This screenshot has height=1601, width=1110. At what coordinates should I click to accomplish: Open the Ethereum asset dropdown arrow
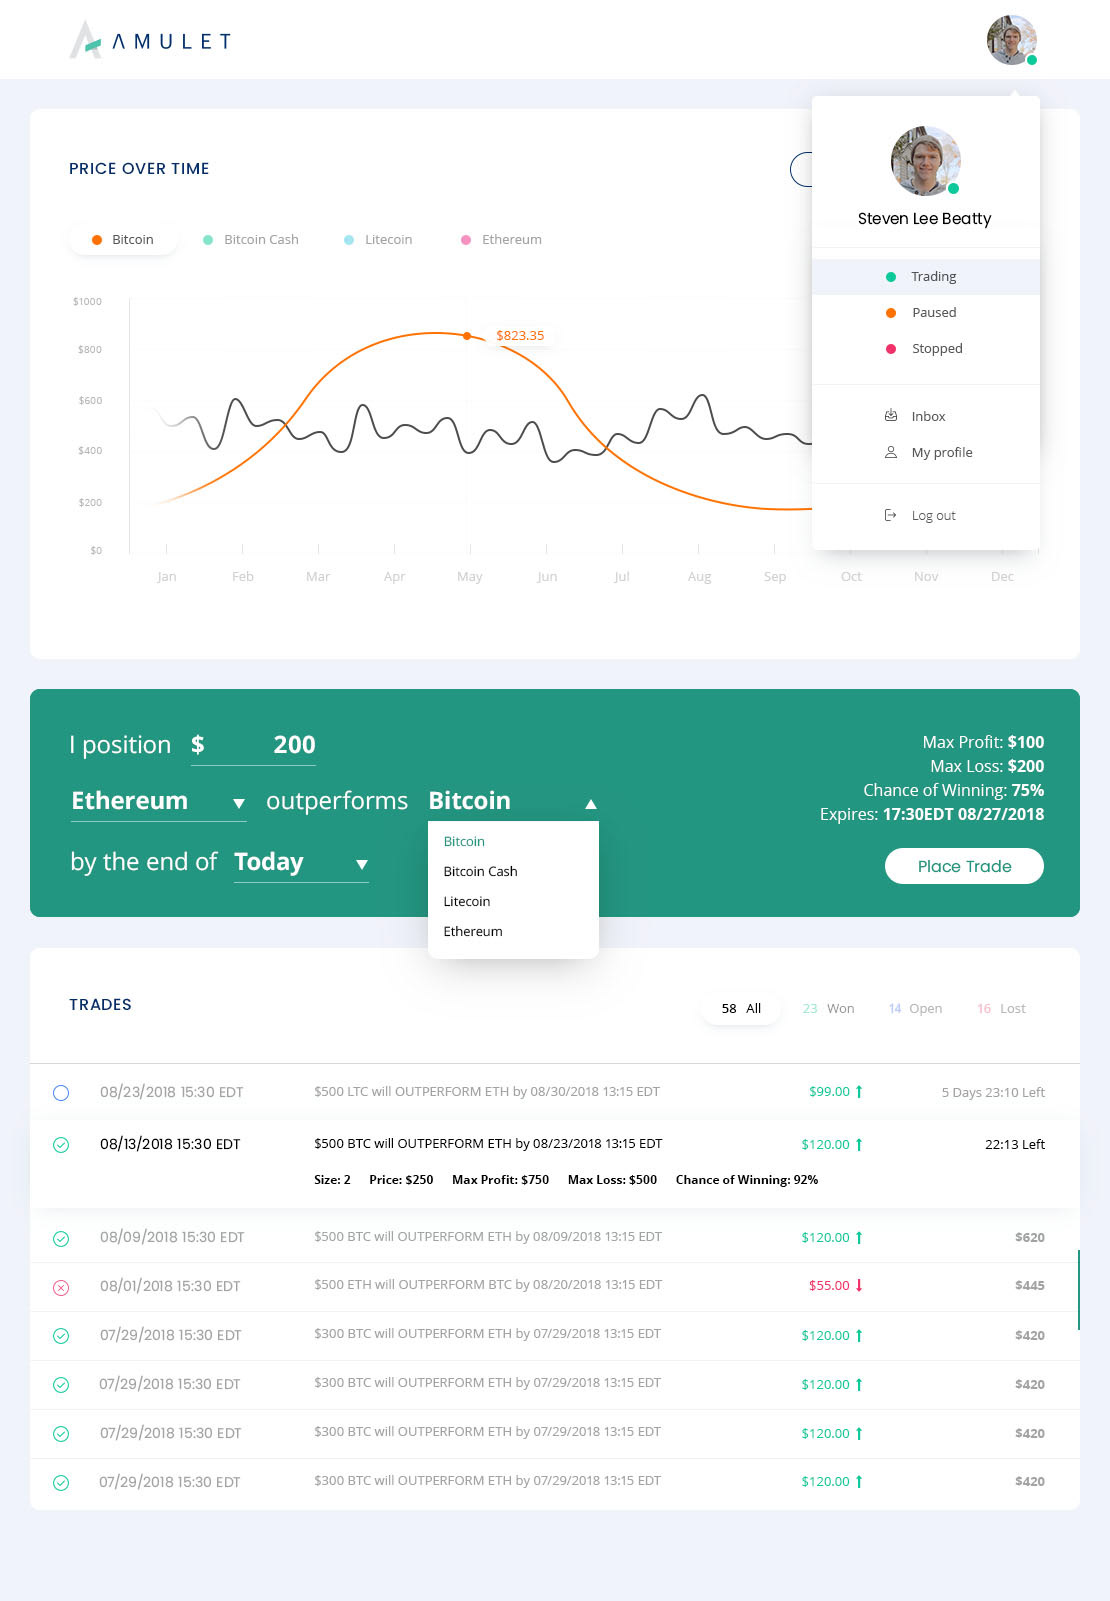(238, 803)
